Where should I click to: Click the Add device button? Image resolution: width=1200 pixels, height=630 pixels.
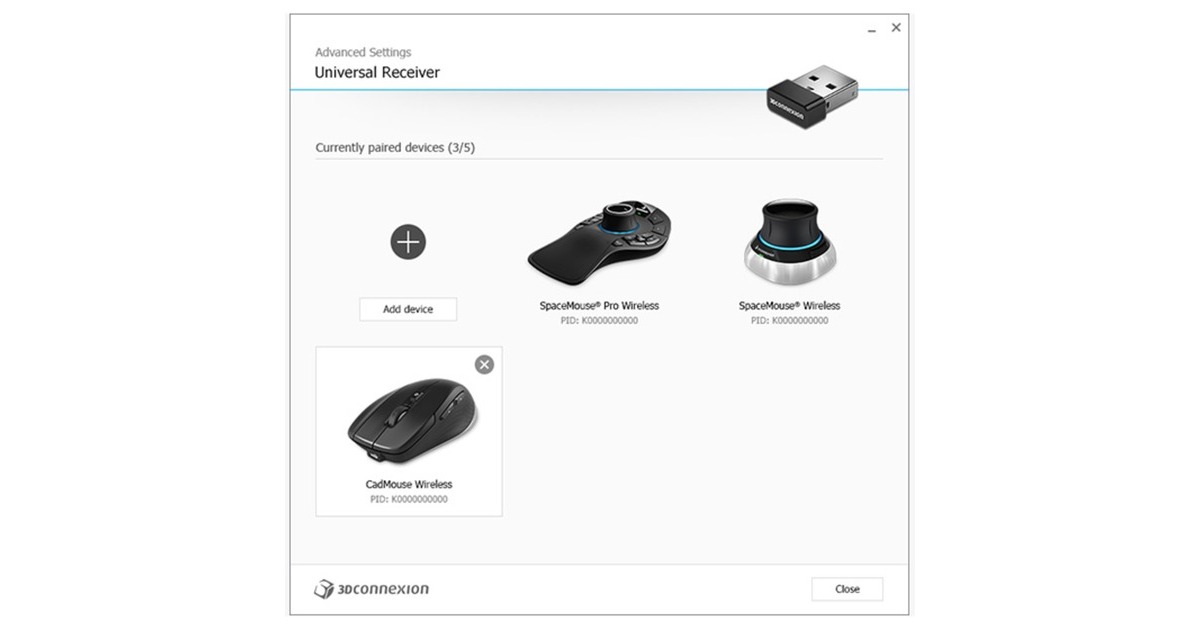(x=408, y=309)
